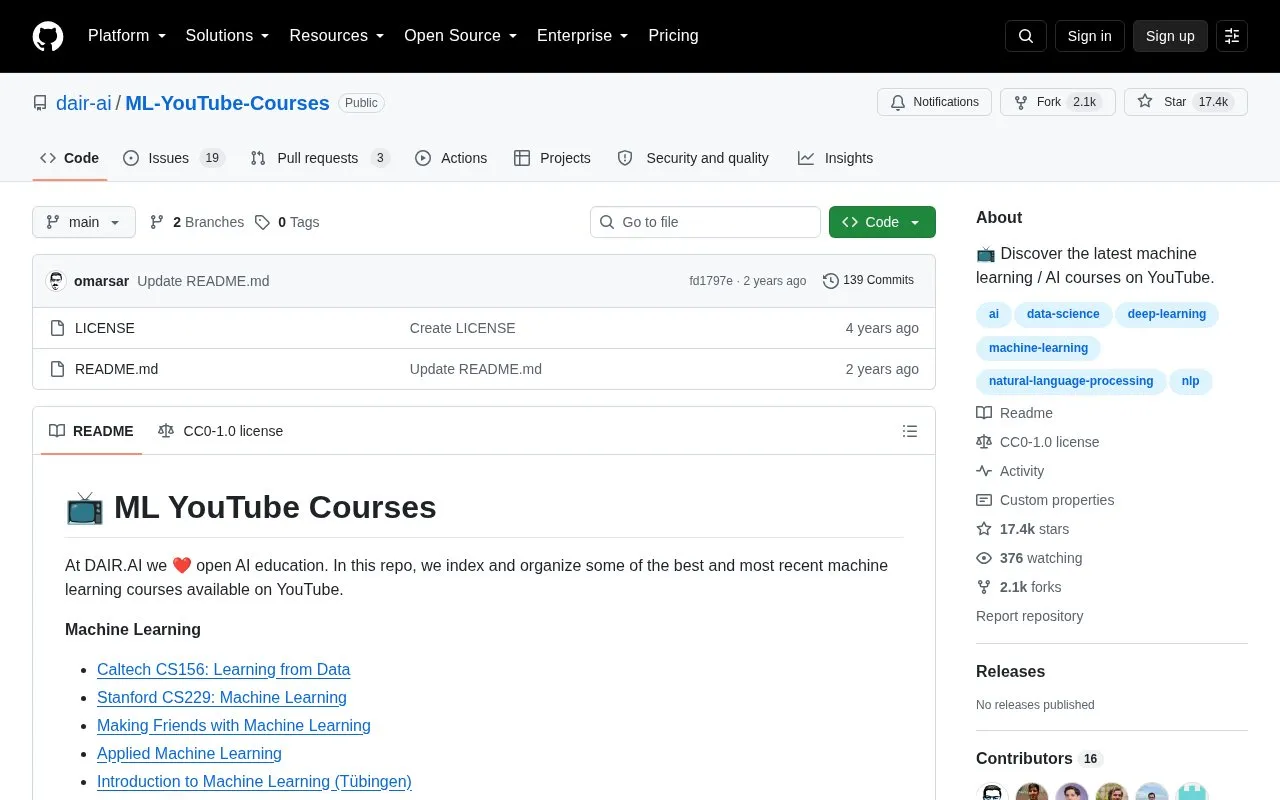Select the data-science topic tag

(x=1063, y=314)
